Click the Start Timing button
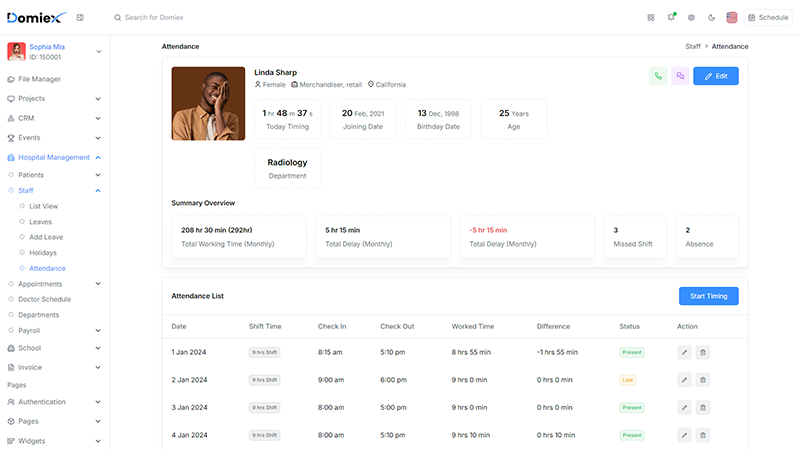Screen dimensions: 800x450 coord(708,296)
